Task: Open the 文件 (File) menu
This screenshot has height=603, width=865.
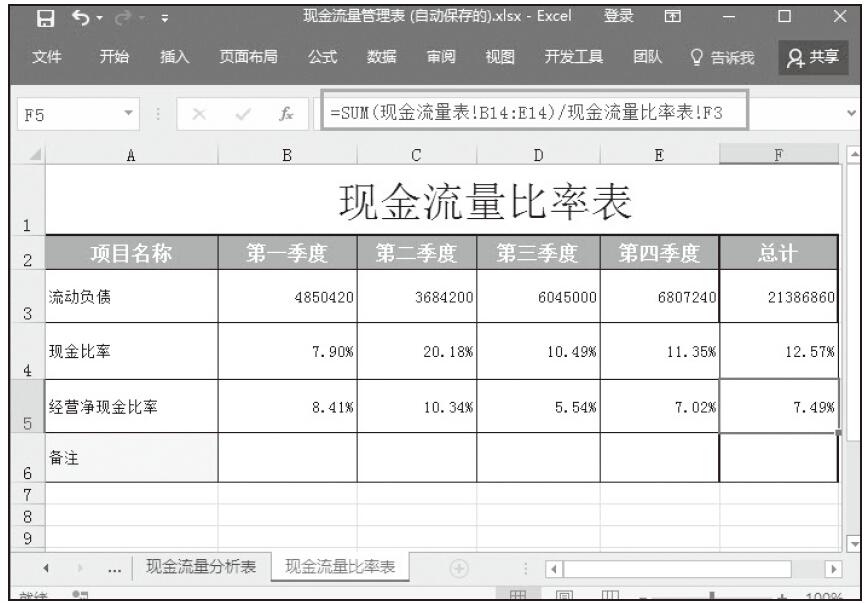Action: tap(47, 58)
